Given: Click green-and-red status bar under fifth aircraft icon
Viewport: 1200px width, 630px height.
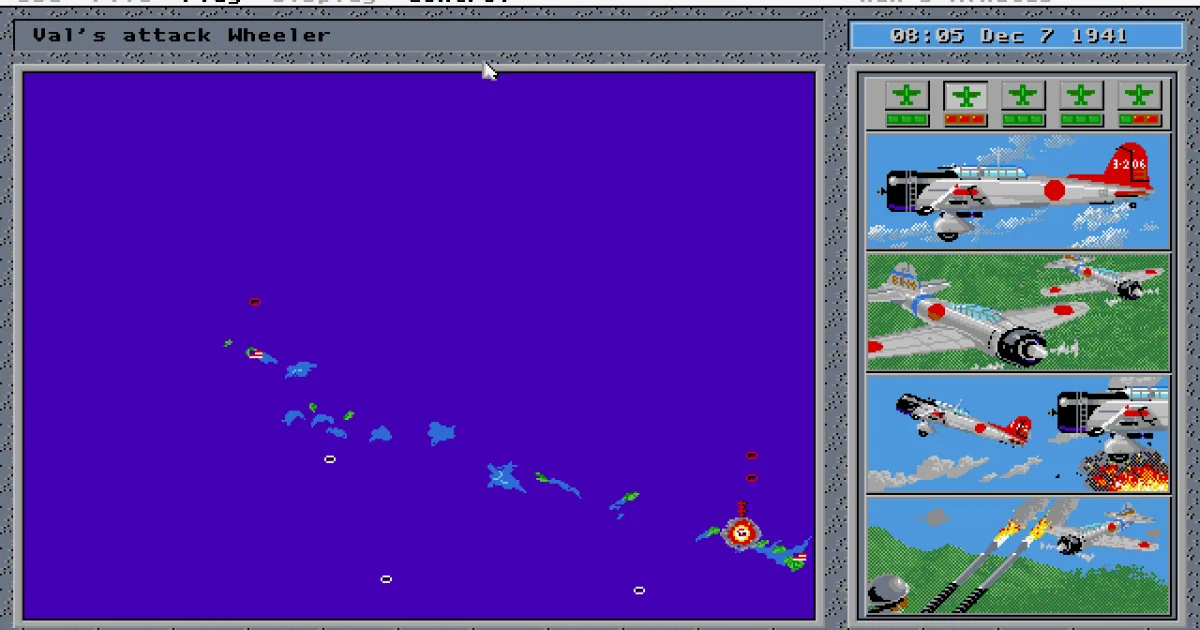Looking at the screenshot, I should tap(1138, 120).
